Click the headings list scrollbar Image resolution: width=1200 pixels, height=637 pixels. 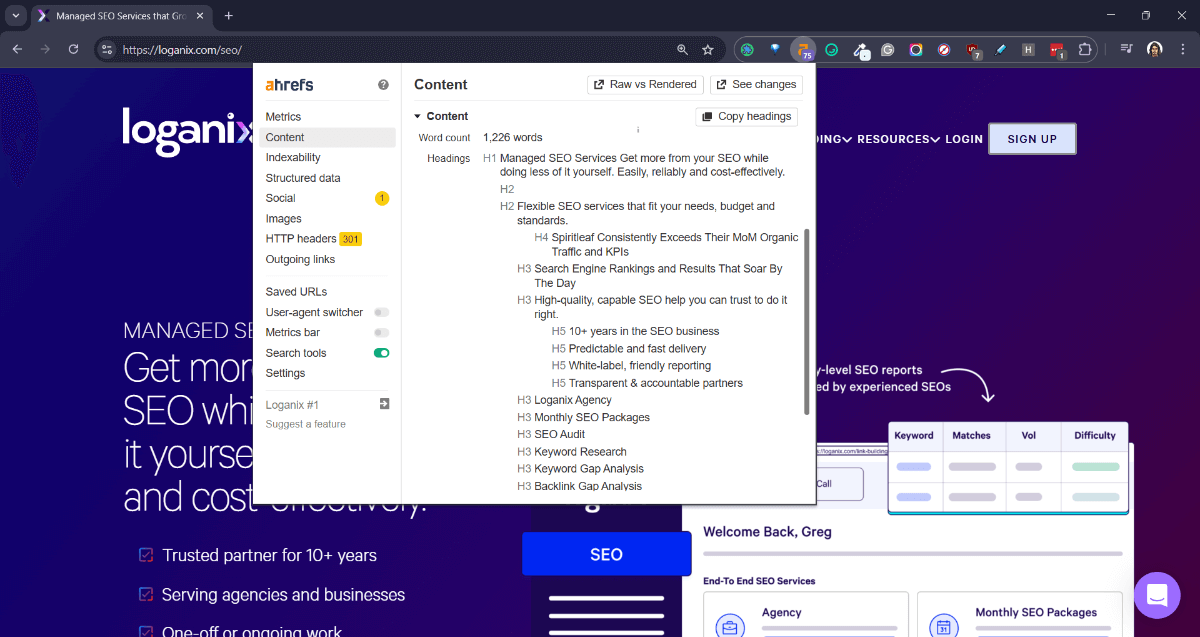point(807,321)
